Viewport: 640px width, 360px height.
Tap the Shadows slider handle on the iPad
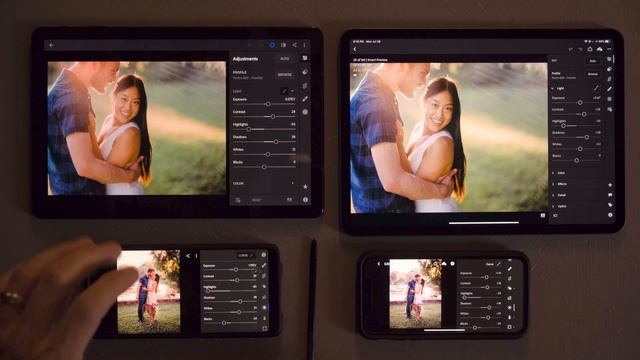click(x=587, y=138)
